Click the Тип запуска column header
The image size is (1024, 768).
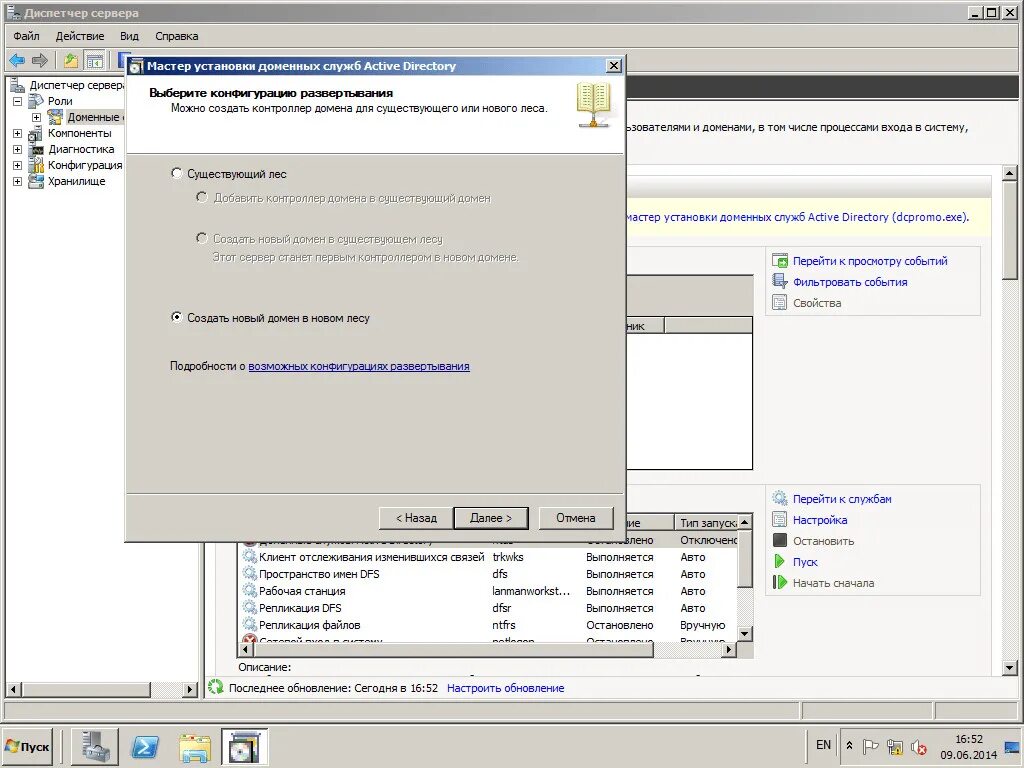707,522
